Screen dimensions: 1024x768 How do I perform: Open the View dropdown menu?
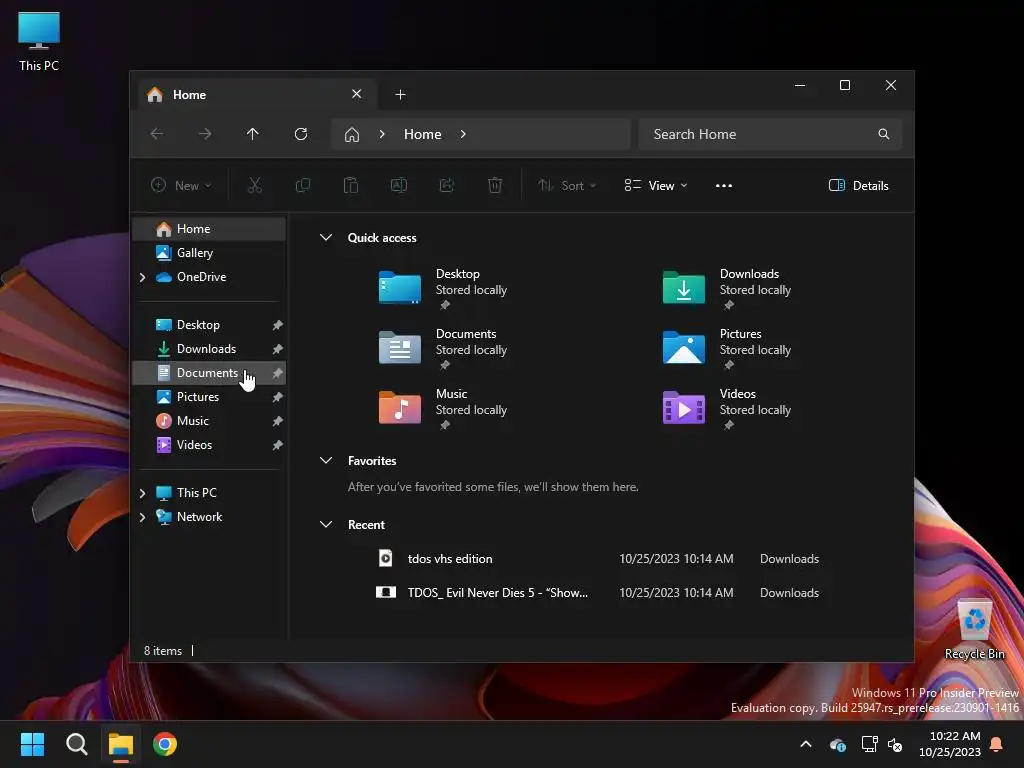[x=656, y=185]
